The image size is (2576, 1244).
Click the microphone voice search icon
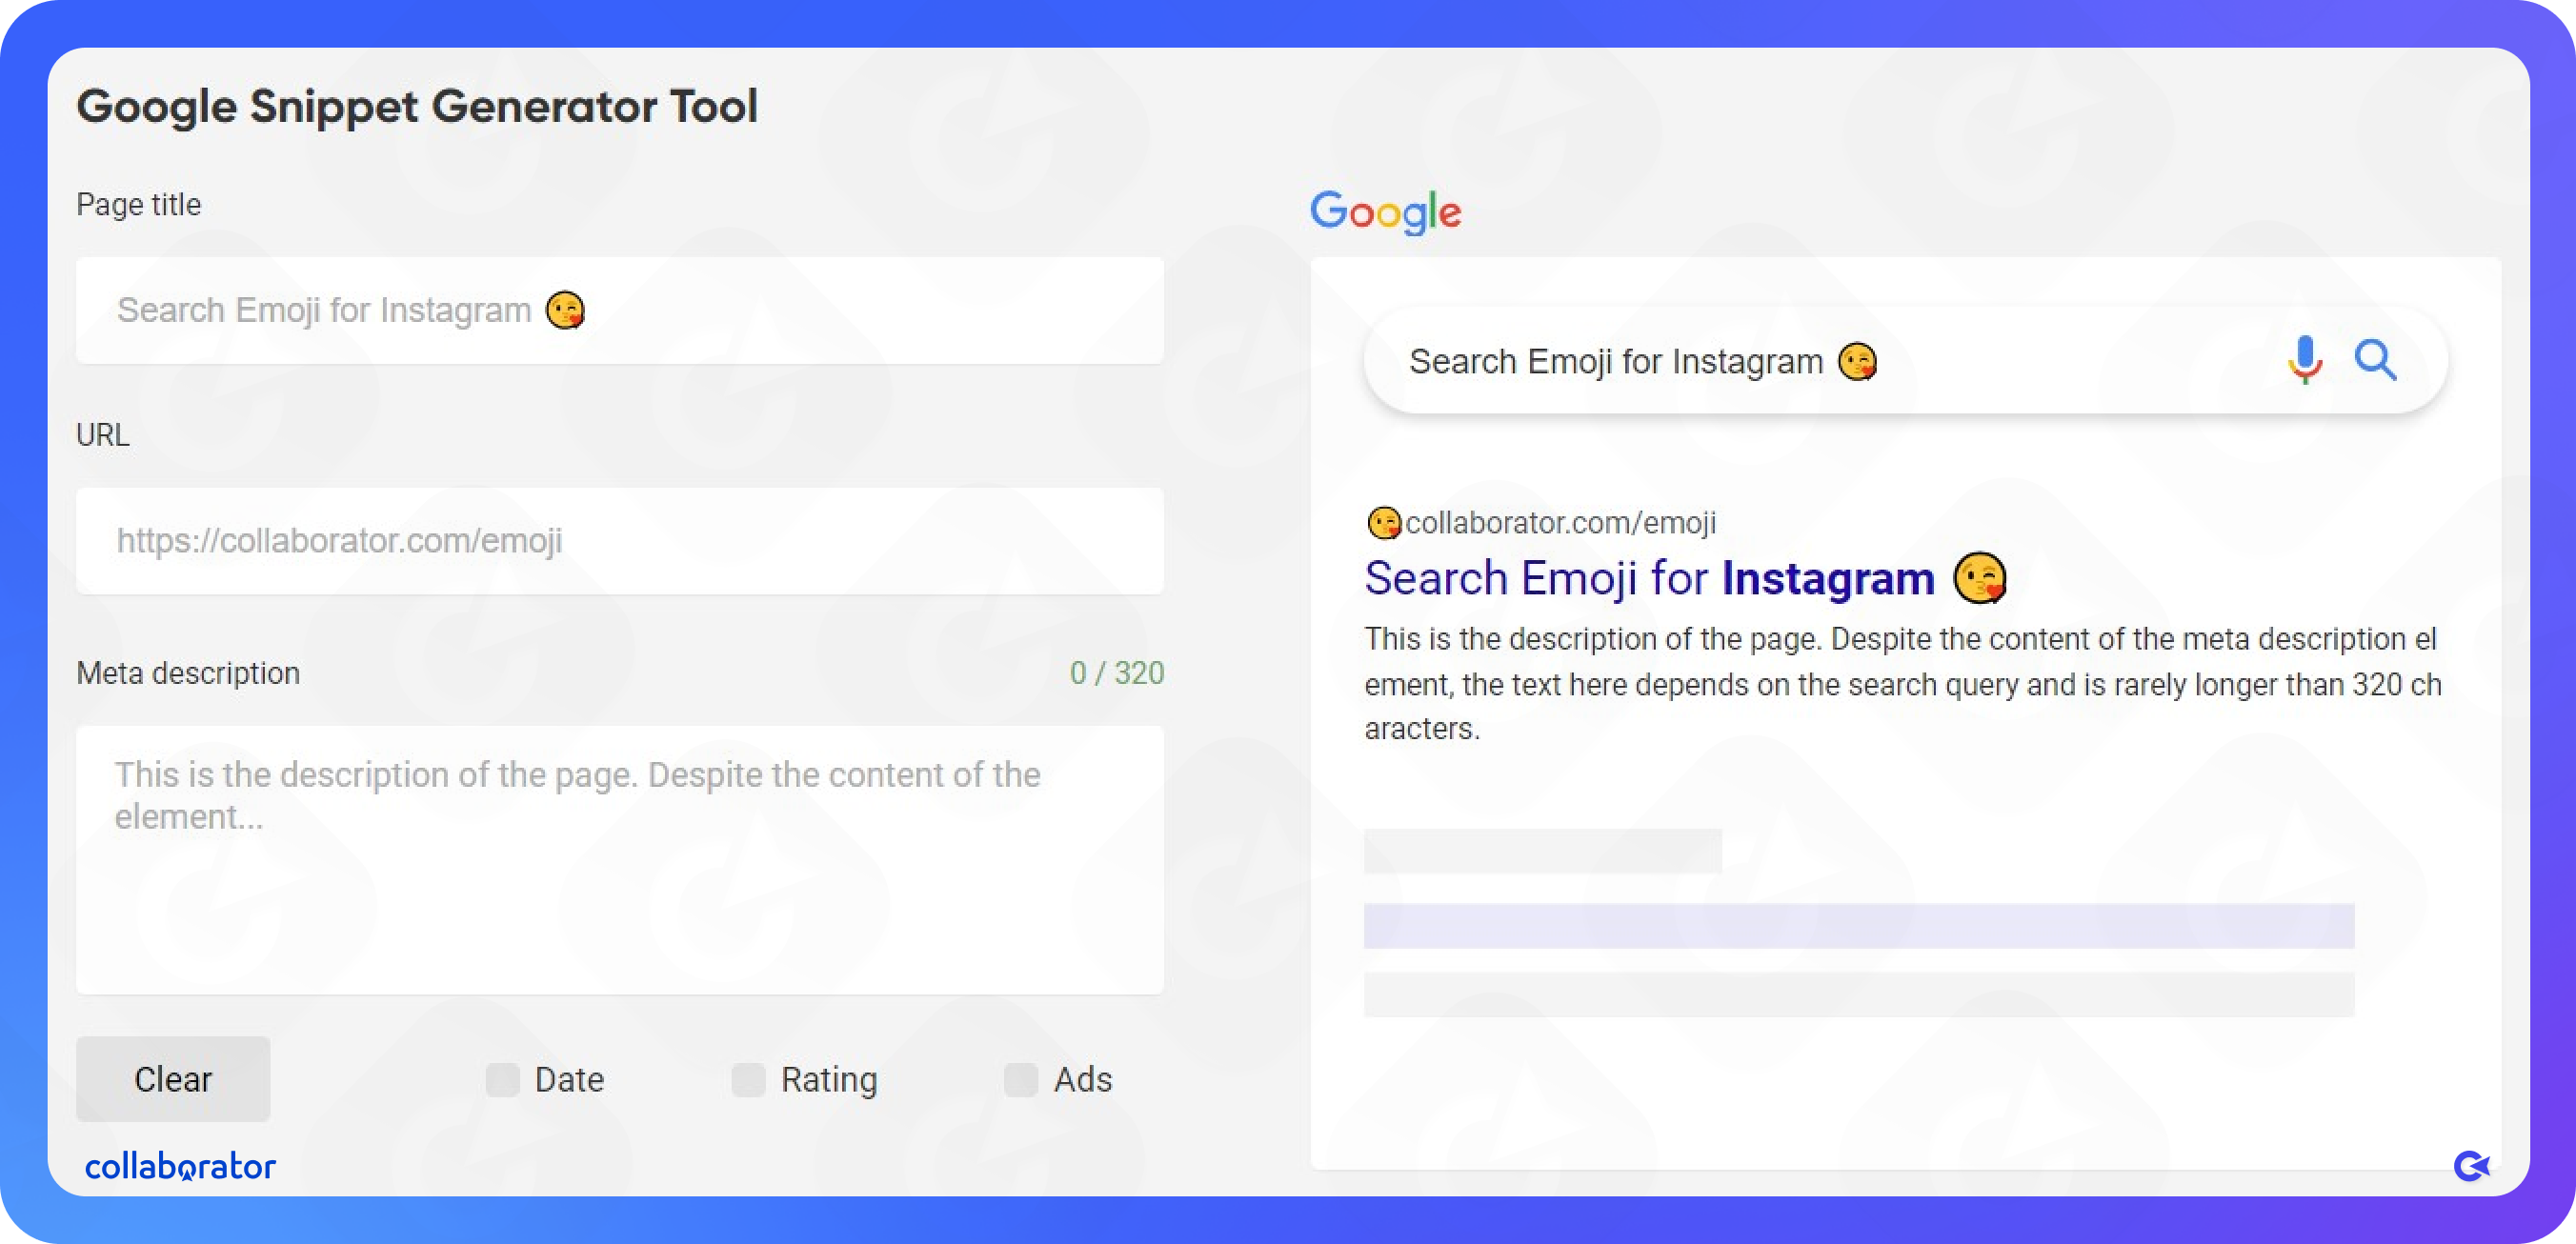[2304, 360]
